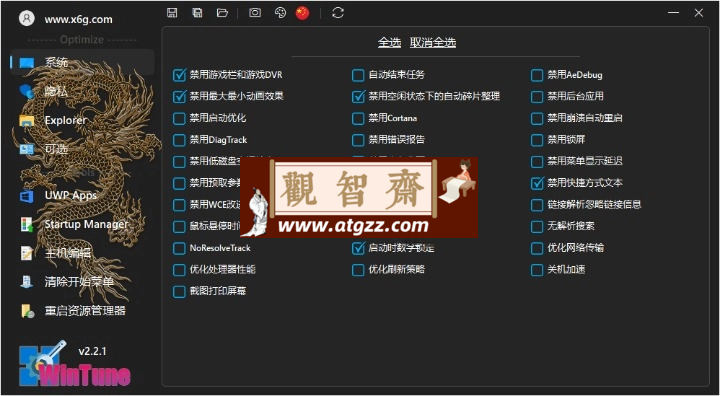720x396 pixels.
Task: Open 主机编辑 hosts editor icon
Action: coord(27,253)
